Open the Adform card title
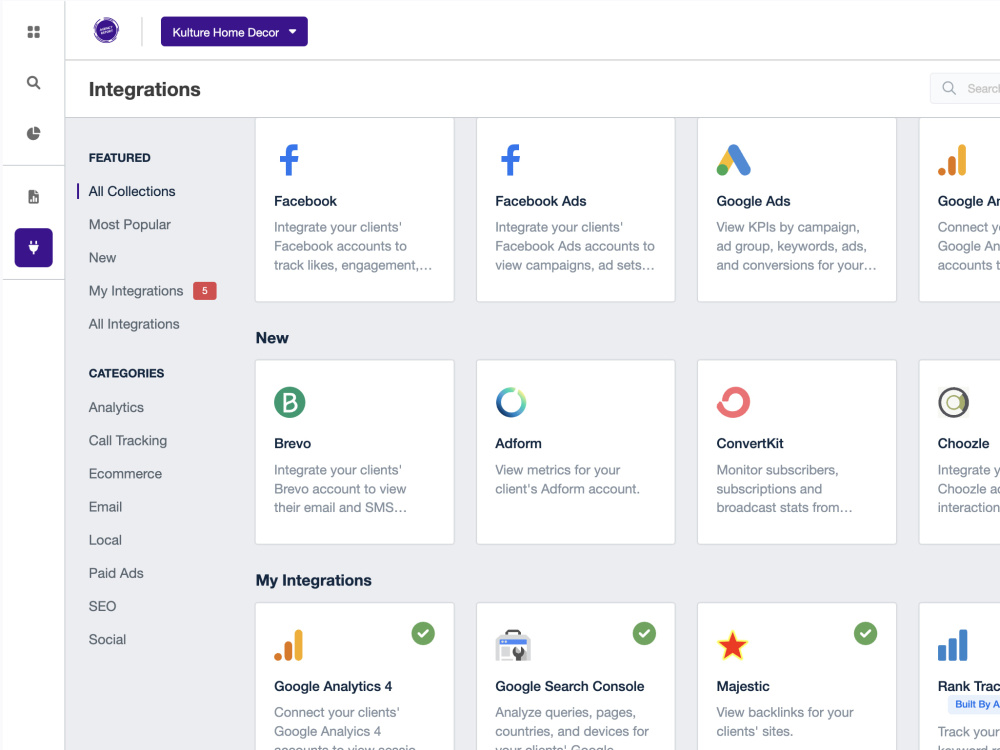The width and height of the screenshot is (1000, 750). 518,443
